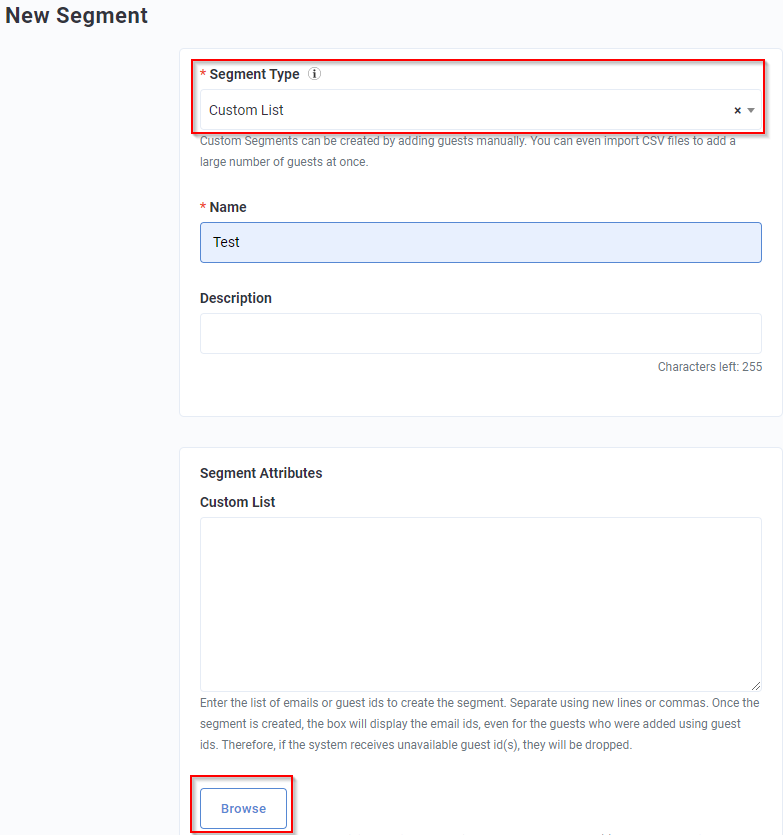Click the resize grip on the Custom List box

(x=757, y=686)
